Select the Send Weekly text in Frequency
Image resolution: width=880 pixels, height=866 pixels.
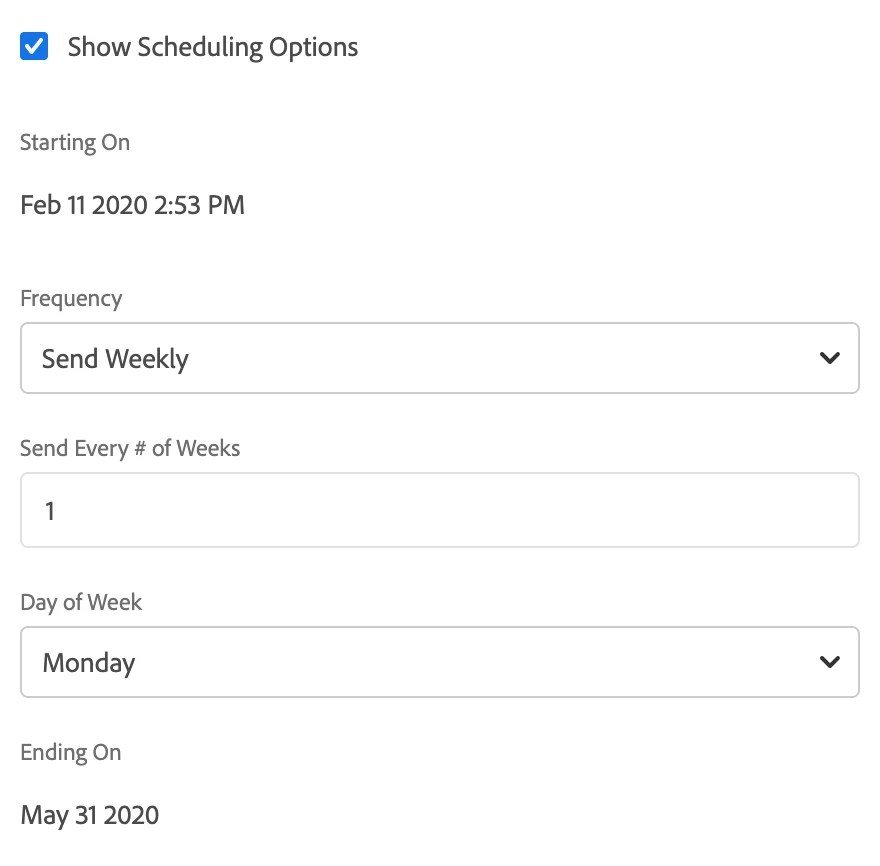click(x=115, y=359)
